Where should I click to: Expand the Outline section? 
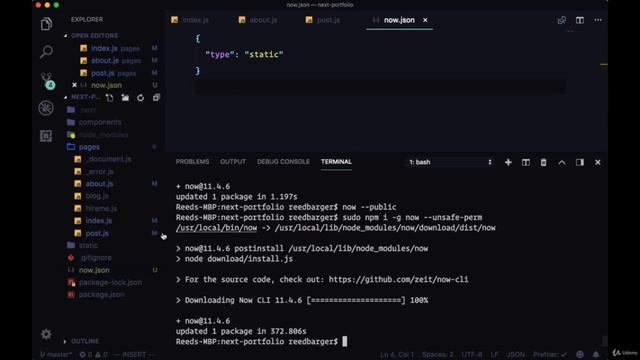pyautogui.click(x=82, y=341)
